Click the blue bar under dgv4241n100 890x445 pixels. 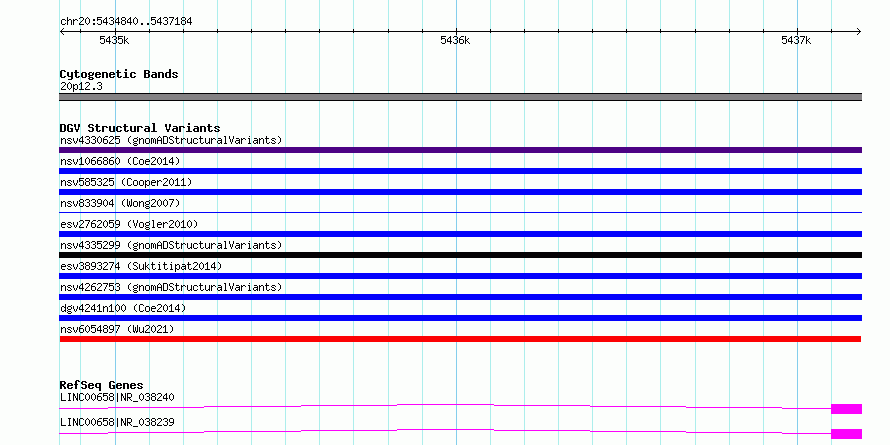460,318
